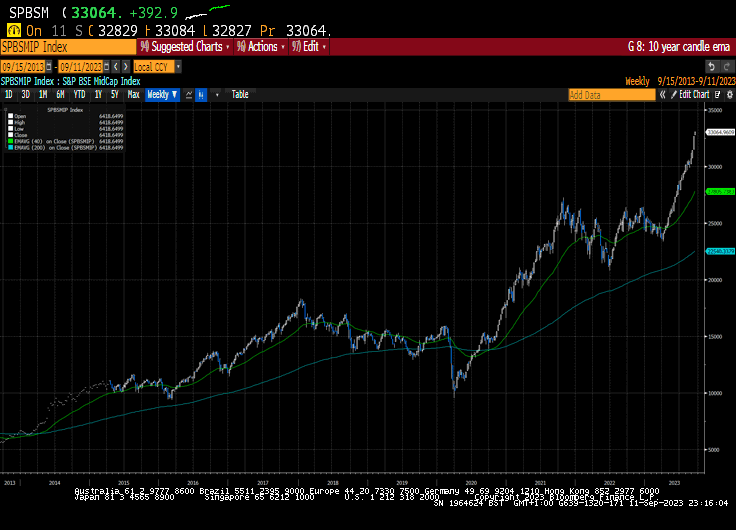This screenshot has width=736, height=530.
Task: Click the green 33064. price at top
Action: (x=97, y=13)
